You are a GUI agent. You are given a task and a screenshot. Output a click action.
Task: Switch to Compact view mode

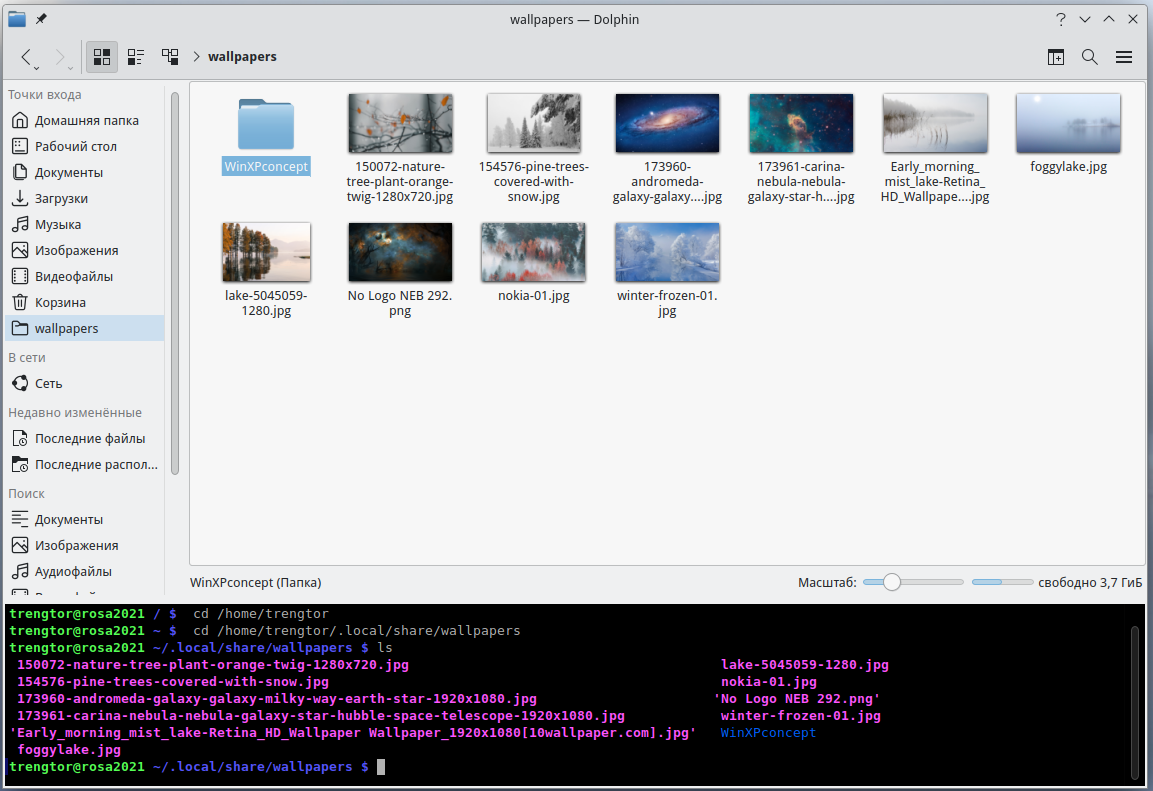(136, 57)
